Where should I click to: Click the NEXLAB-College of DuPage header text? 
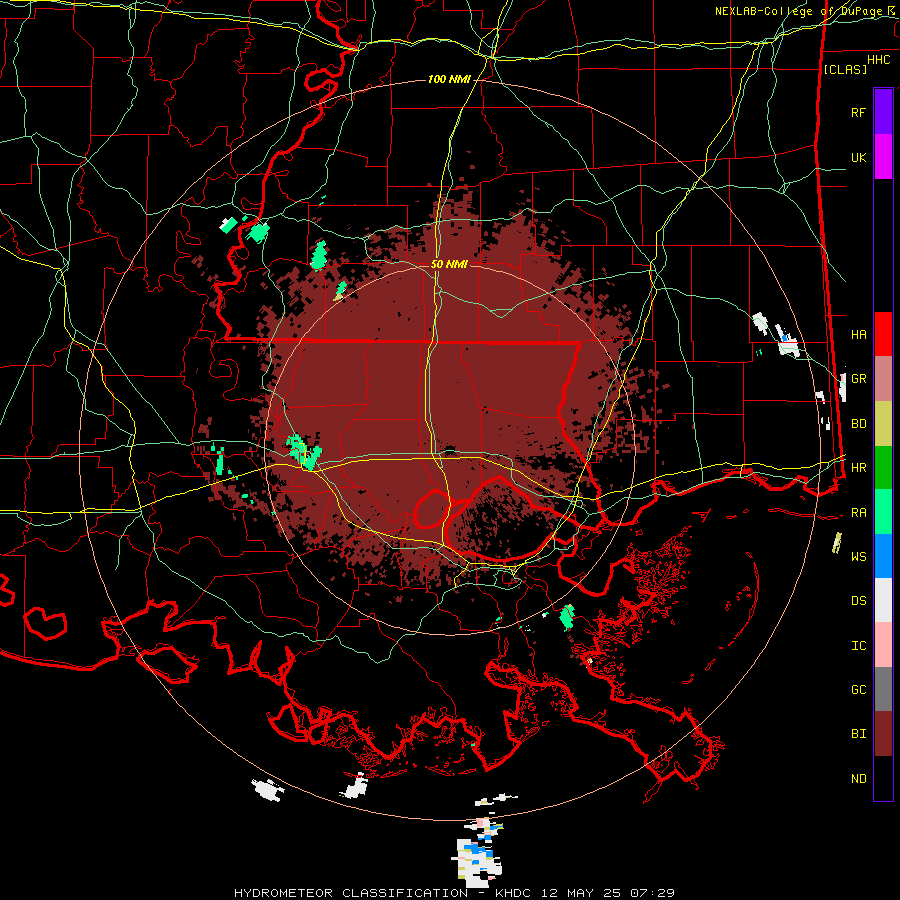(801, 11)
